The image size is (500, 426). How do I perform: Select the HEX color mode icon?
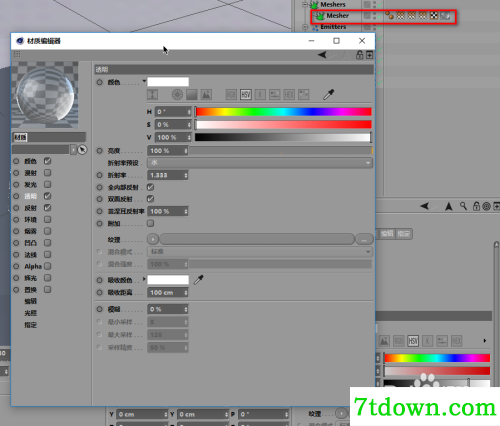(x=289, y=95)
